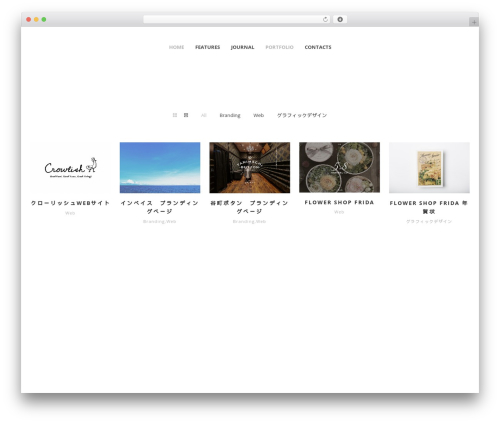This screenshot has height=423, width=500.
Task: Open the FLOWER SHOP FRIDA 年賀状 title link
Action: [429, 207]
